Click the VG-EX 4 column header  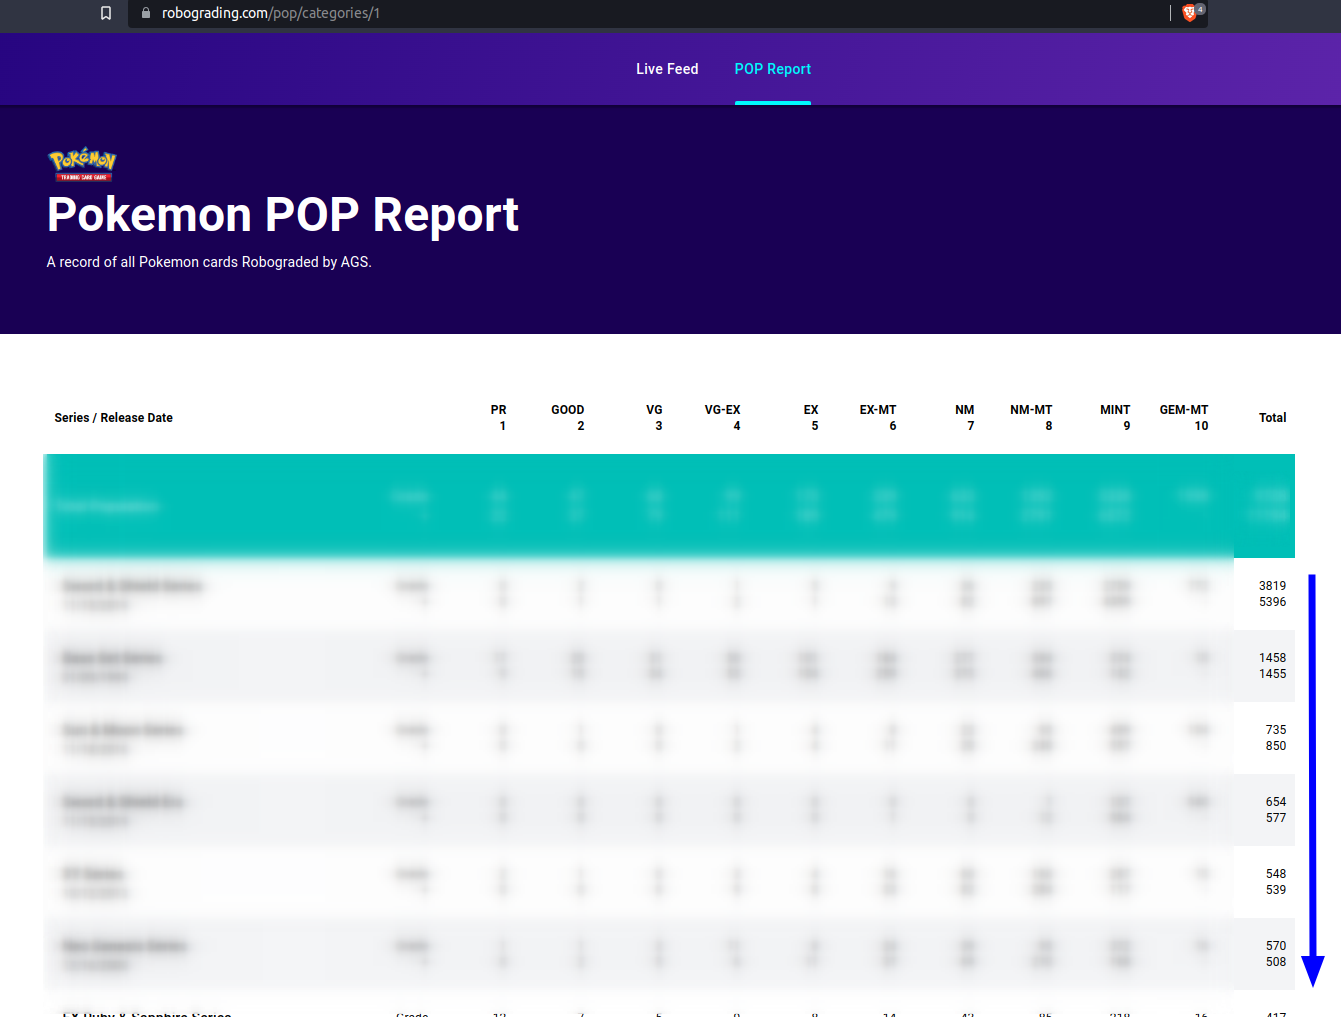(723, 418)
